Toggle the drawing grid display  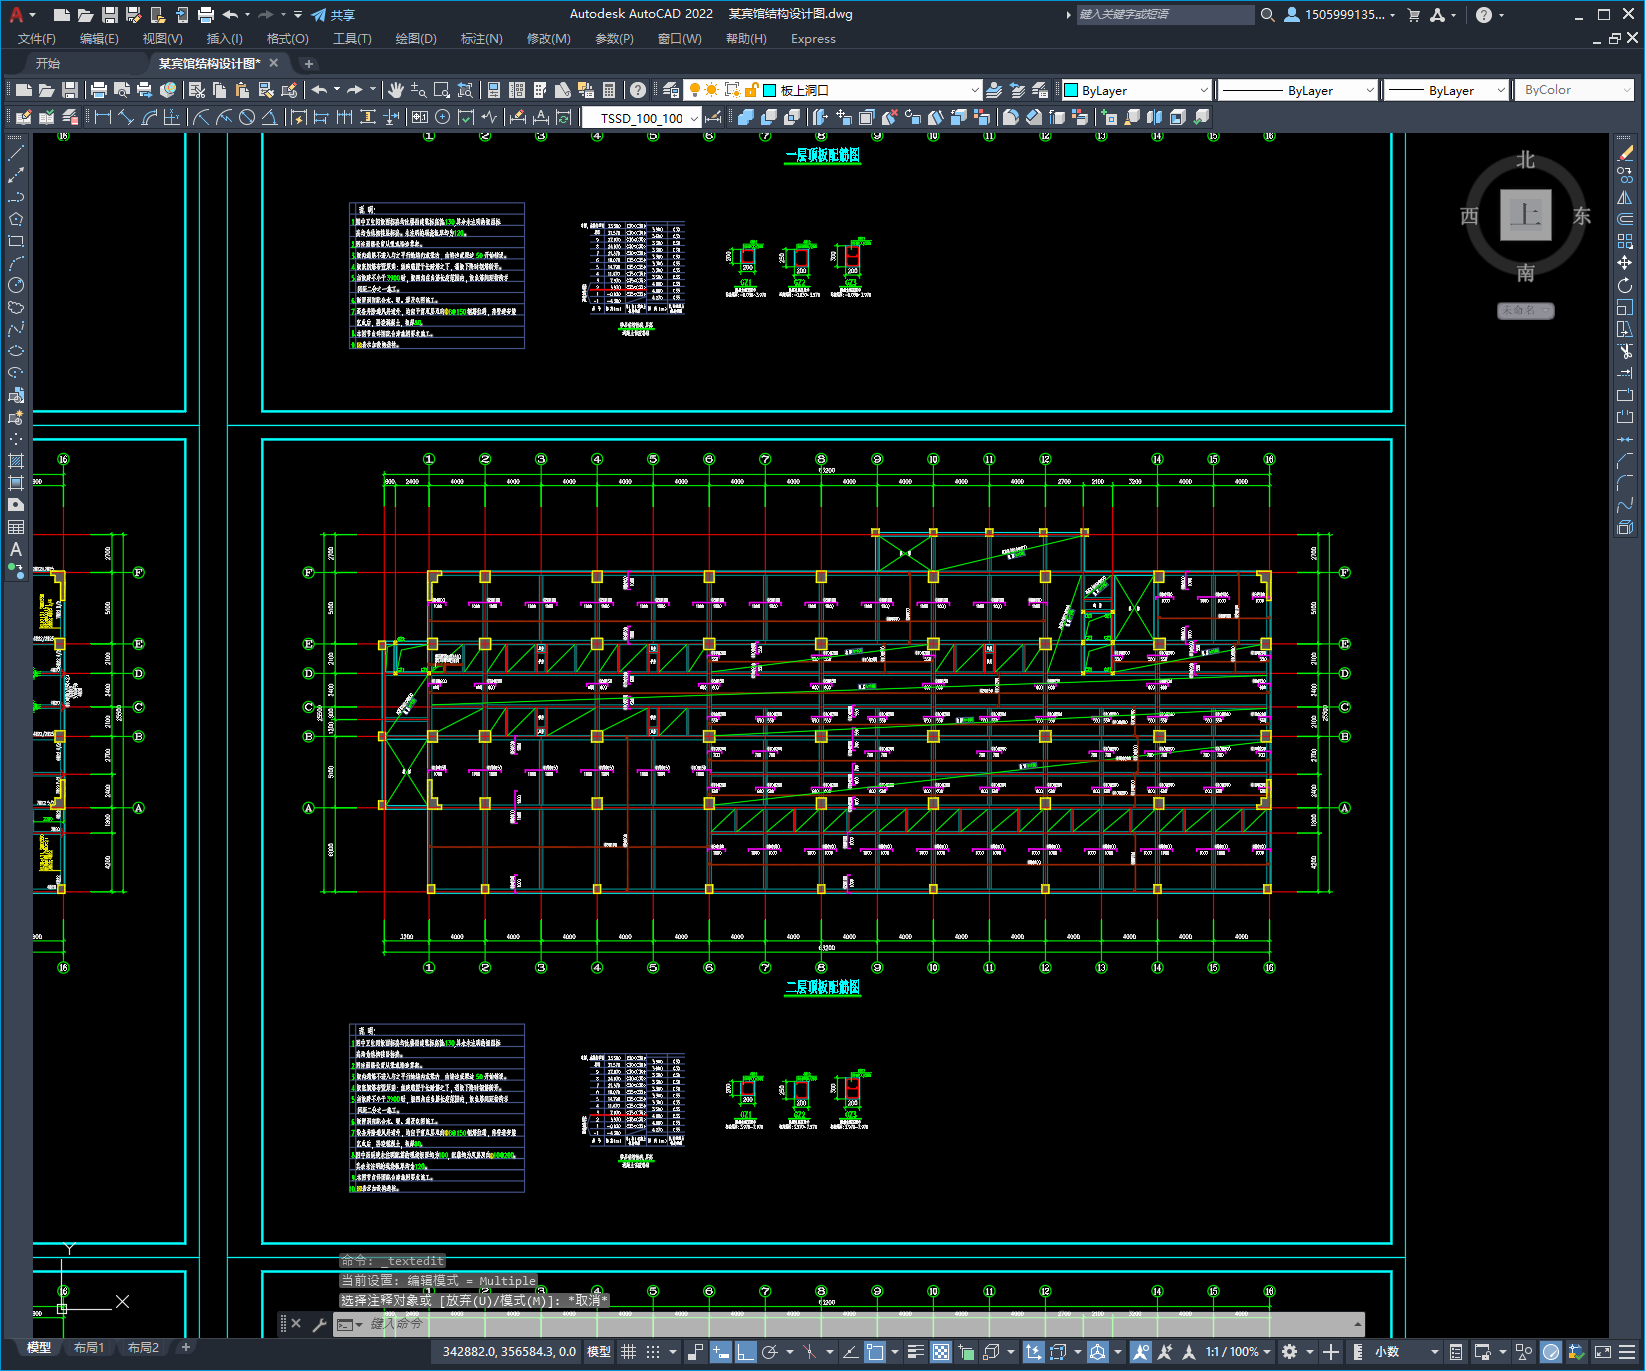628,1352
